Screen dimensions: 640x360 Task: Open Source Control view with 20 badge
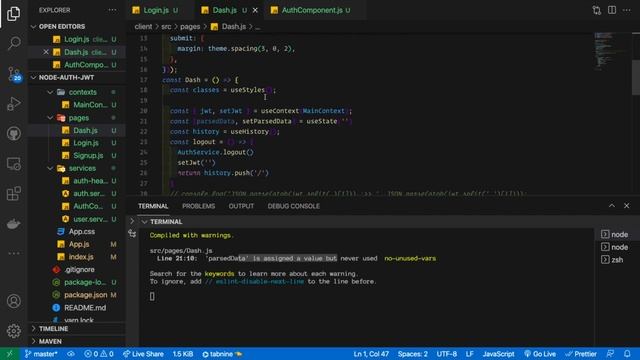point(13,74)
